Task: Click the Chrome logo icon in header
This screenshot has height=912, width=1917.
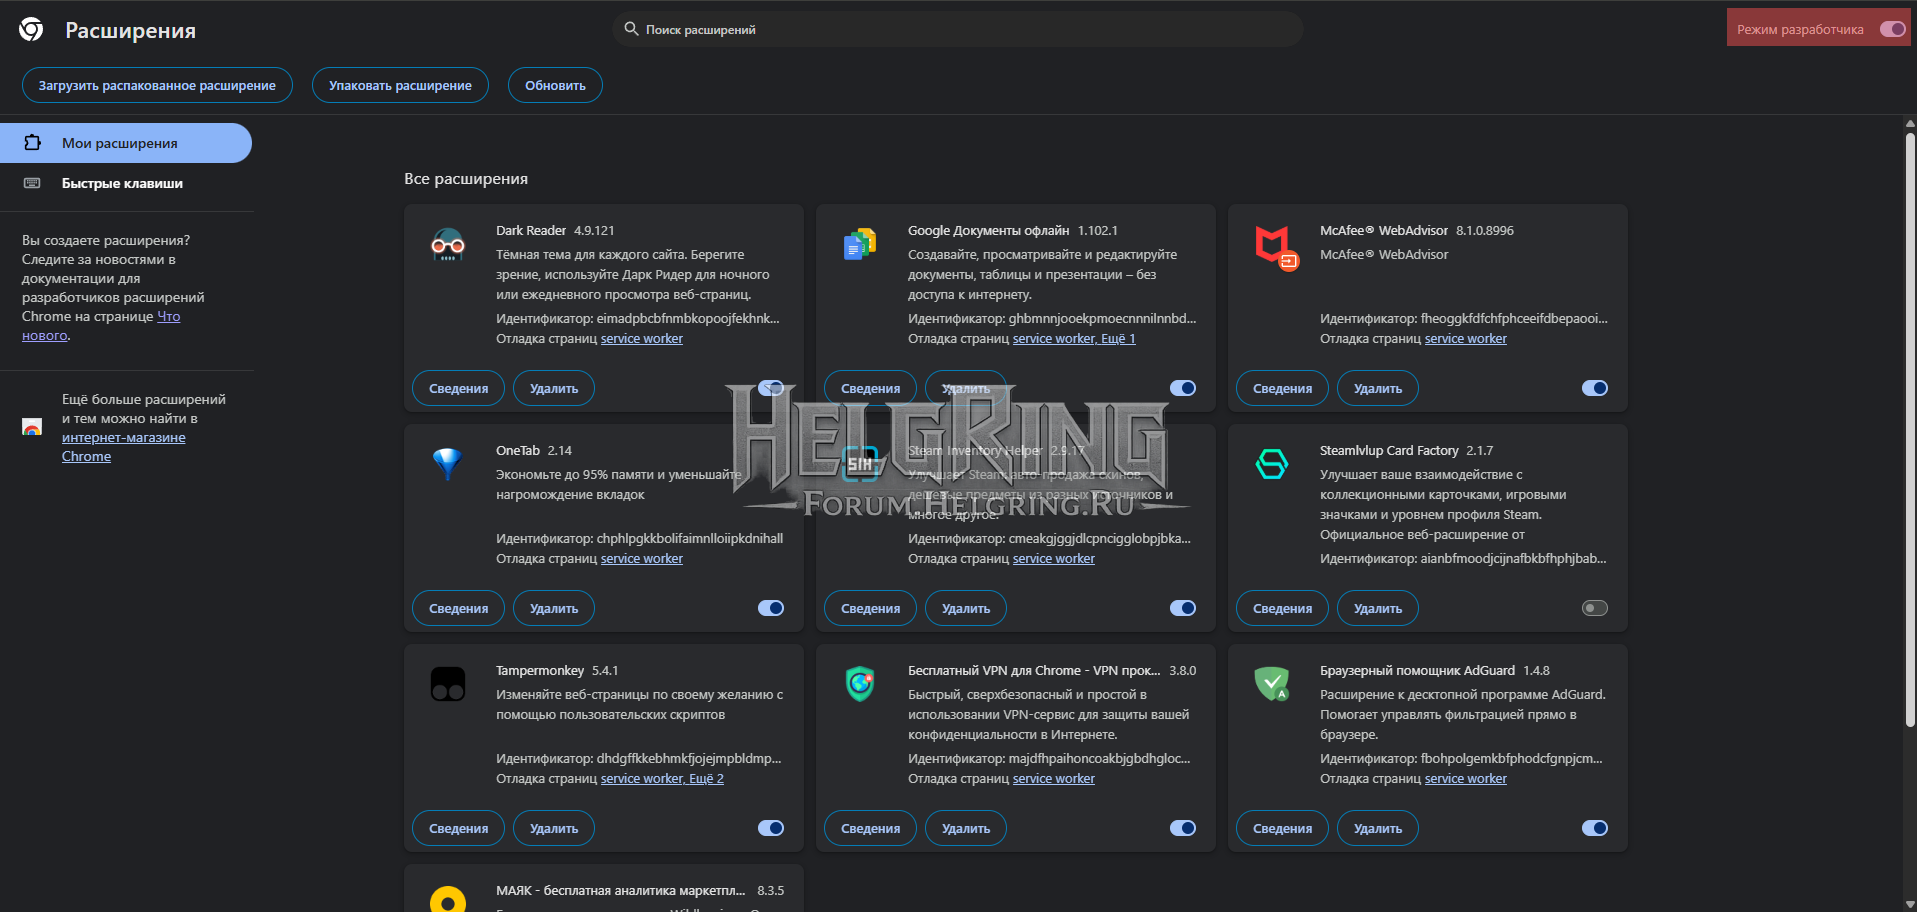Action: 31,30
